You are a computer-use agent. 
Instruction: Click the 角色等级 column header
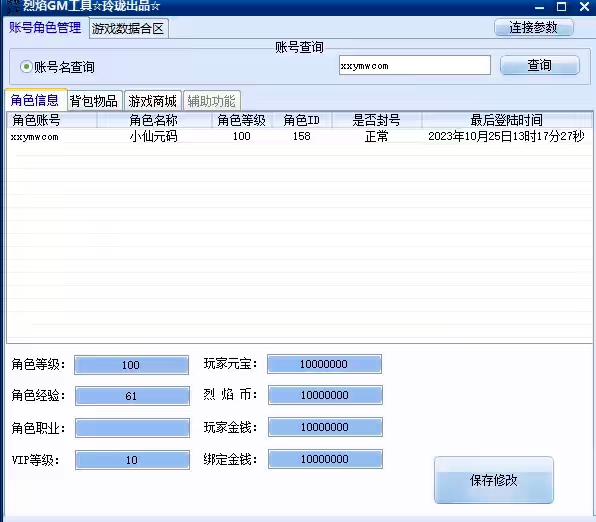pos(241,120)
